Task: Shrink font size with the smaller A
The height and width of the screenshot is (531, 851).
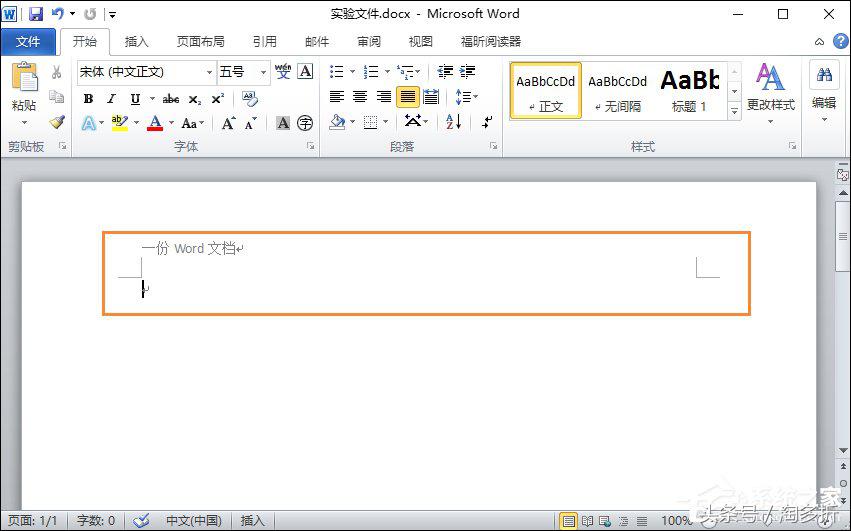Action: (x=250, y=124)
